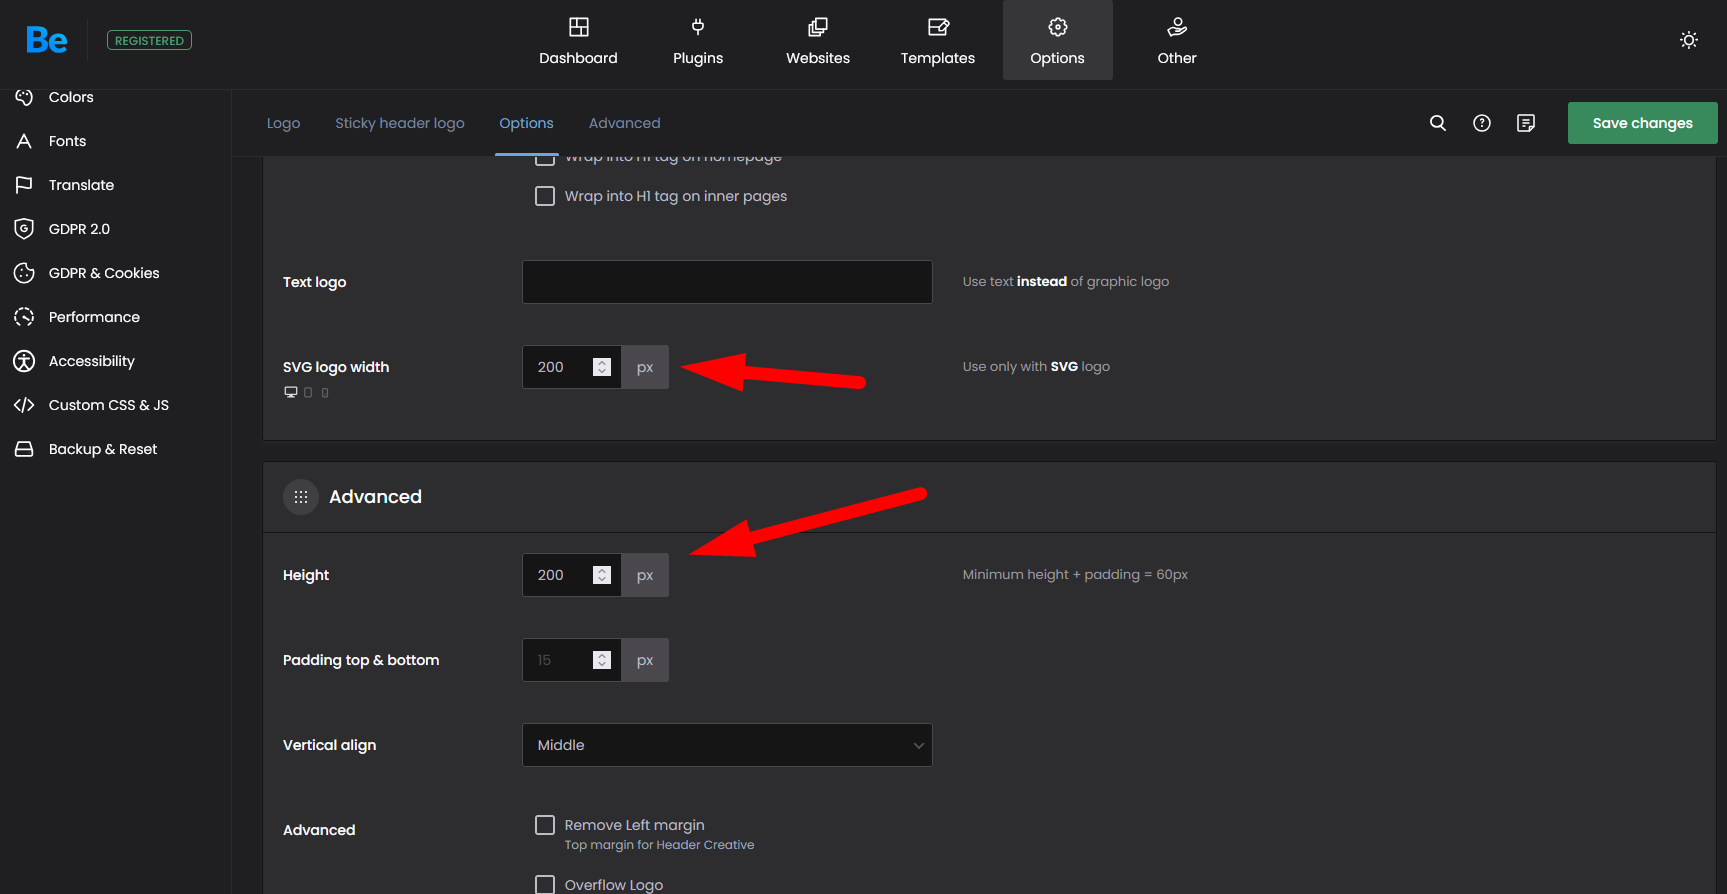Click into the Text logo input field

point(727,282)
